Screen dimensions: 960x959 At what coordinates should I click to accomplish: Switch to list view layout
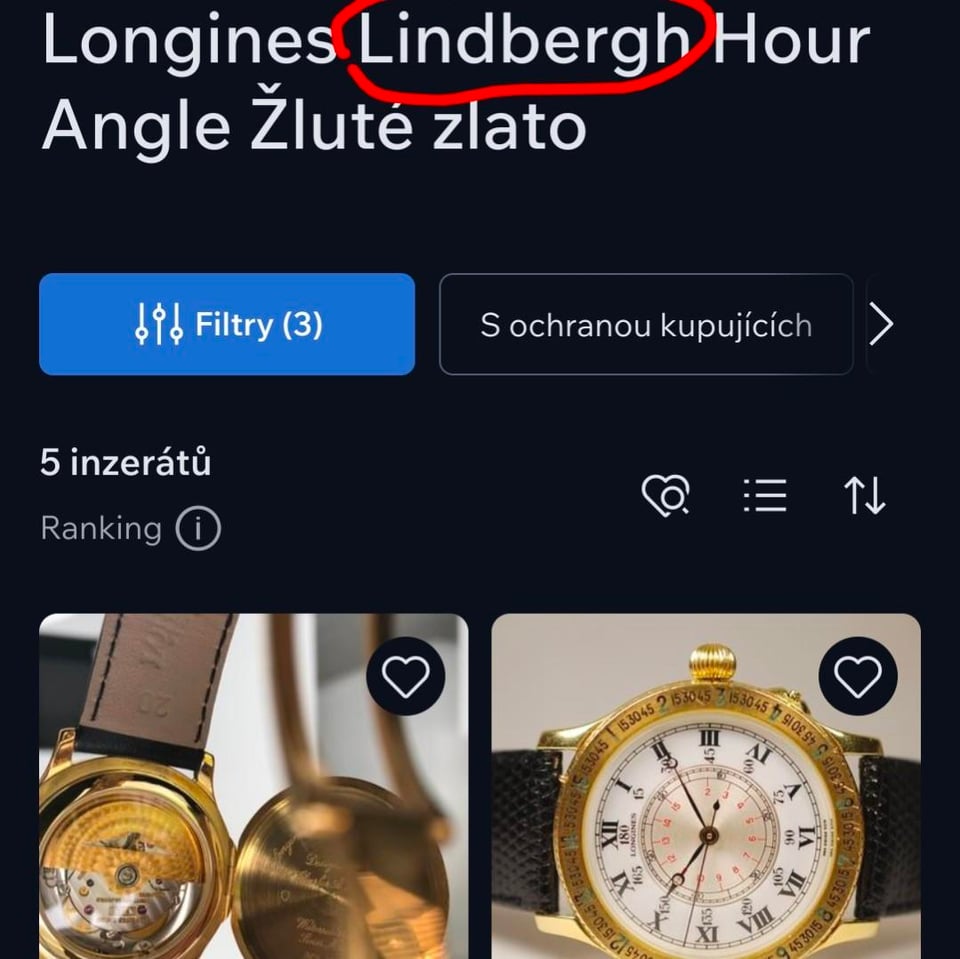pos(765,495)
